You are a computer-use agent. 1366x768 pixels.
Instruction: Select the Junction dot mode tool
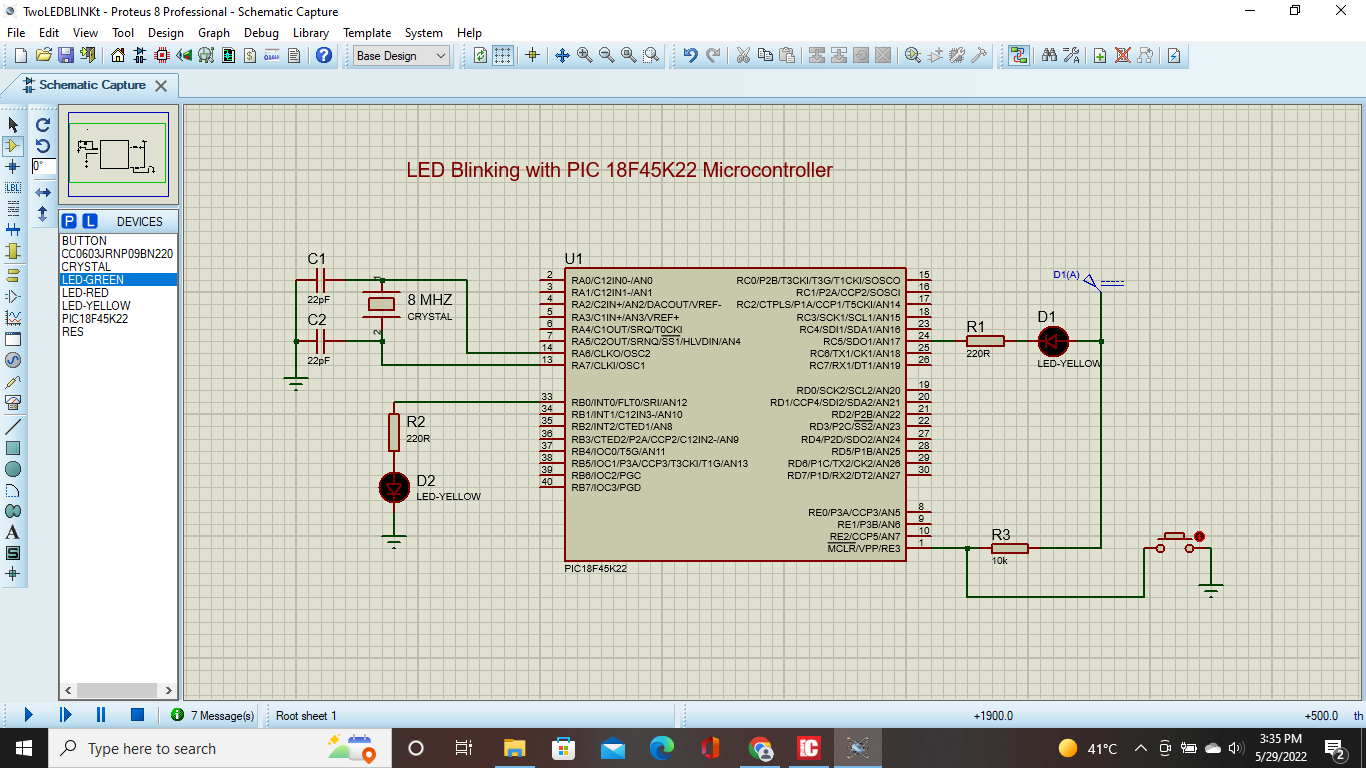(13, 167)
